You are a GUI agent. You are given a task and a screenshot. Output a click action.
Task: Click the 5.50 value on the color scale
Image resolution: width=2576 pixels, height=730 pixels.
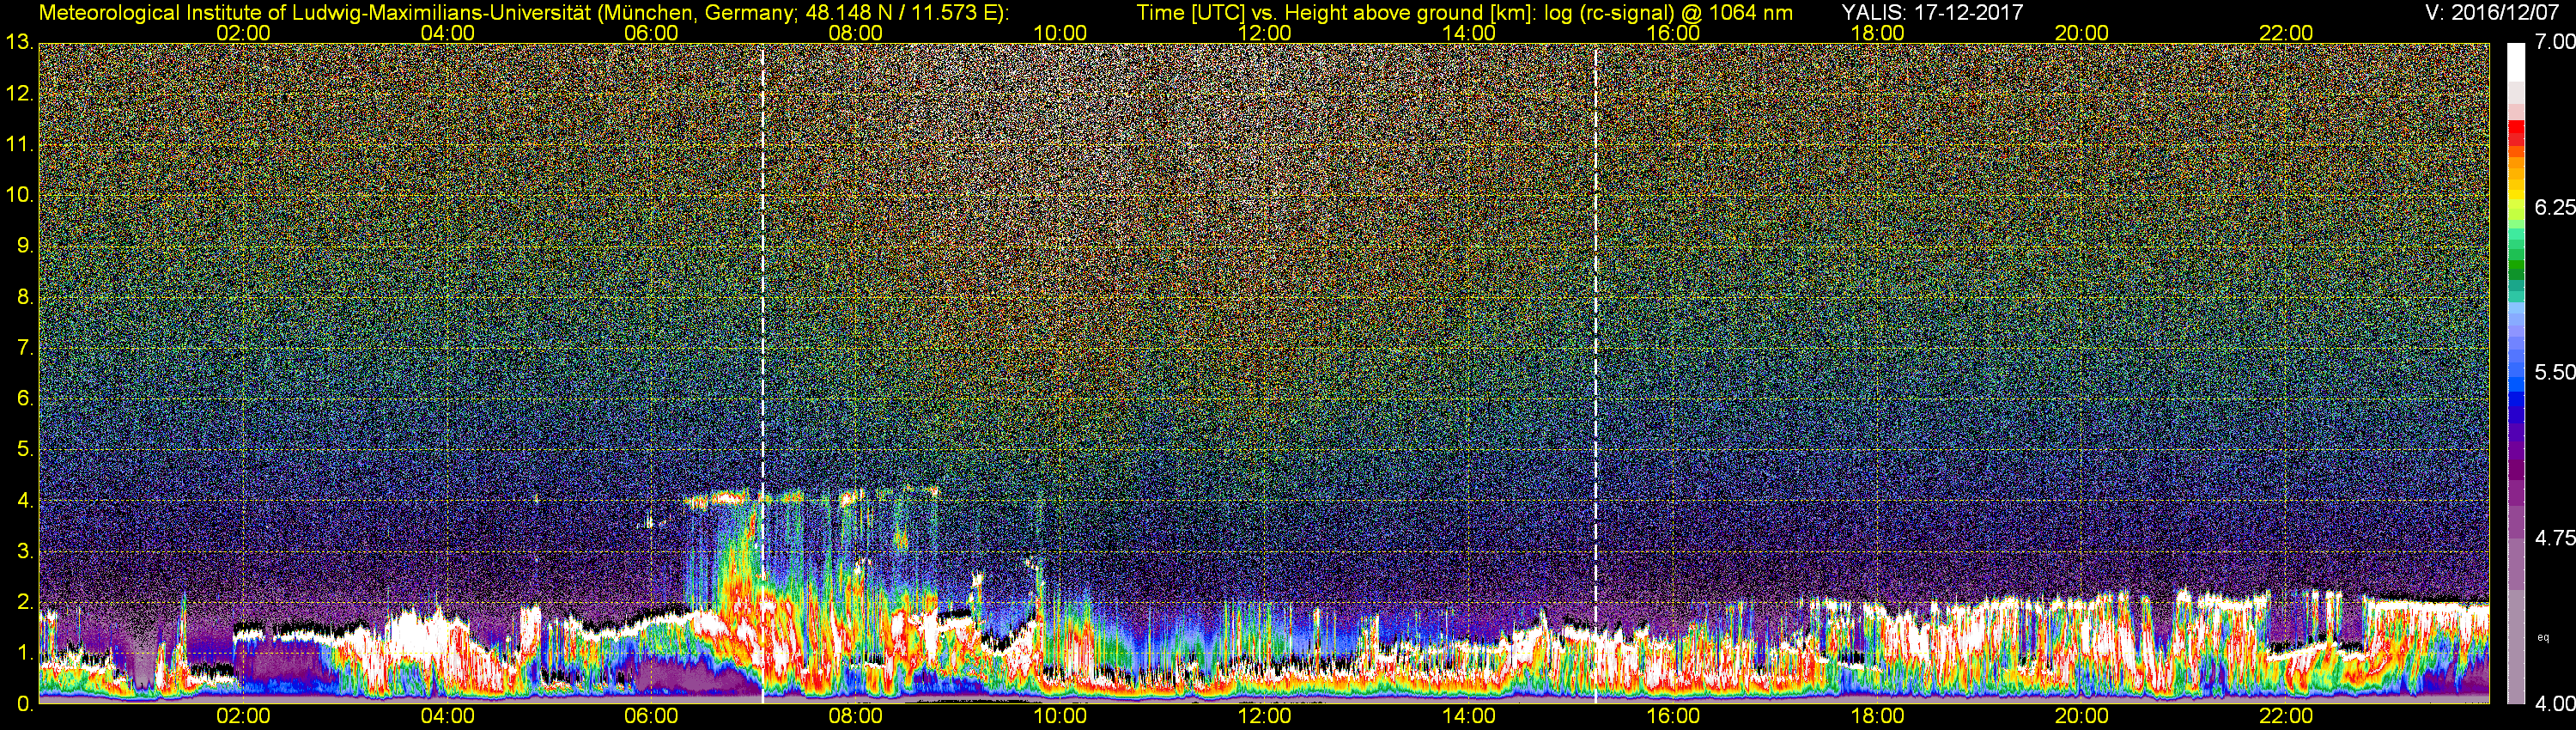(2554, 372)
